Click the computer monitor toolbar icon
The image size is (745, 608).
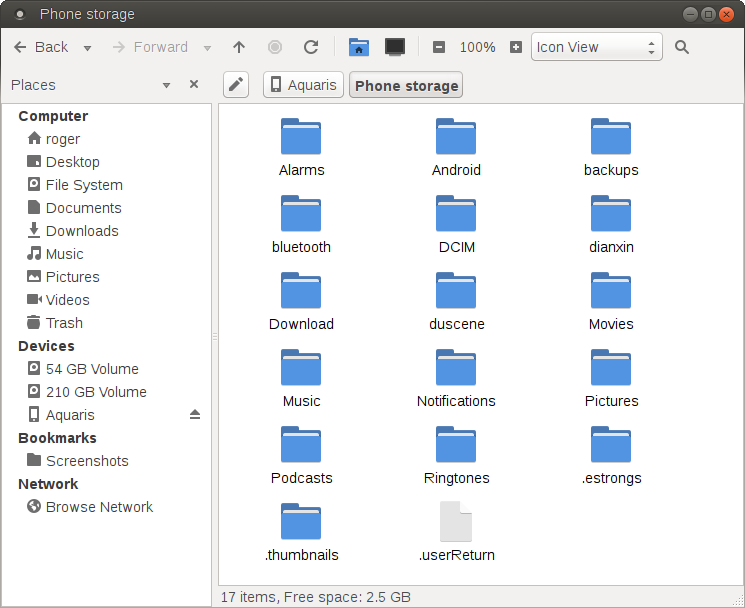click(x=395, y=47)
